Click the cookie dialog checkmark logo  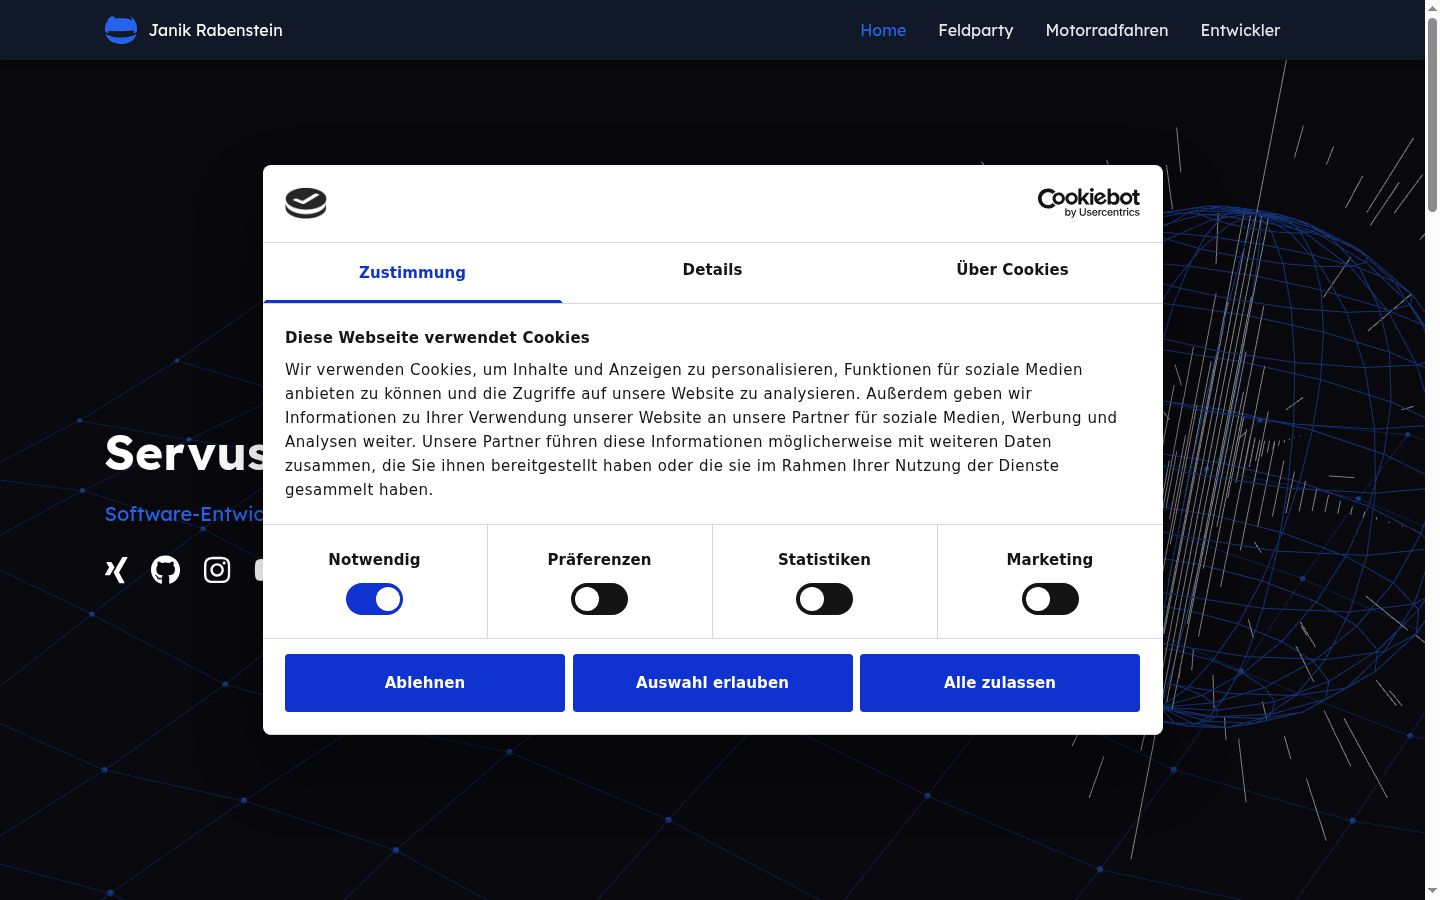coord(306,203)
